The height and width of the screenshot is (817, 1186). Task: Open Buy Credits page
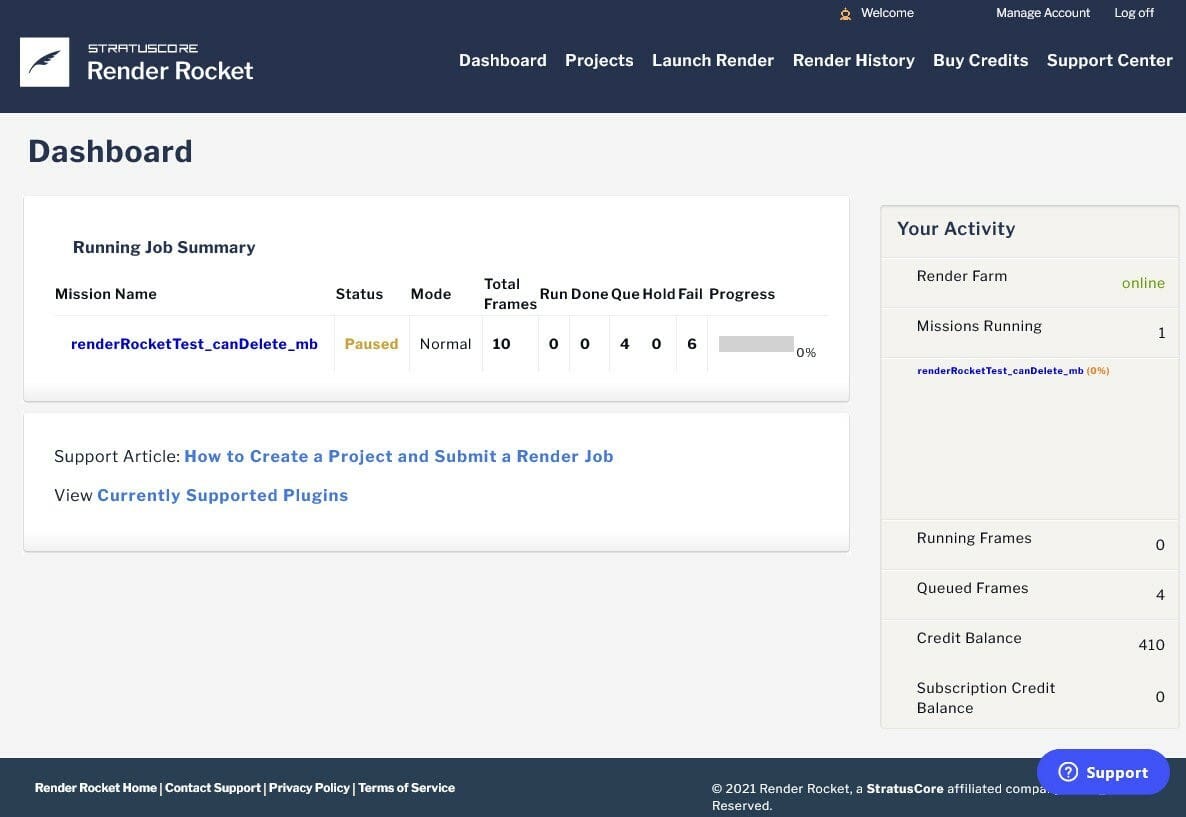pos(980,61)
